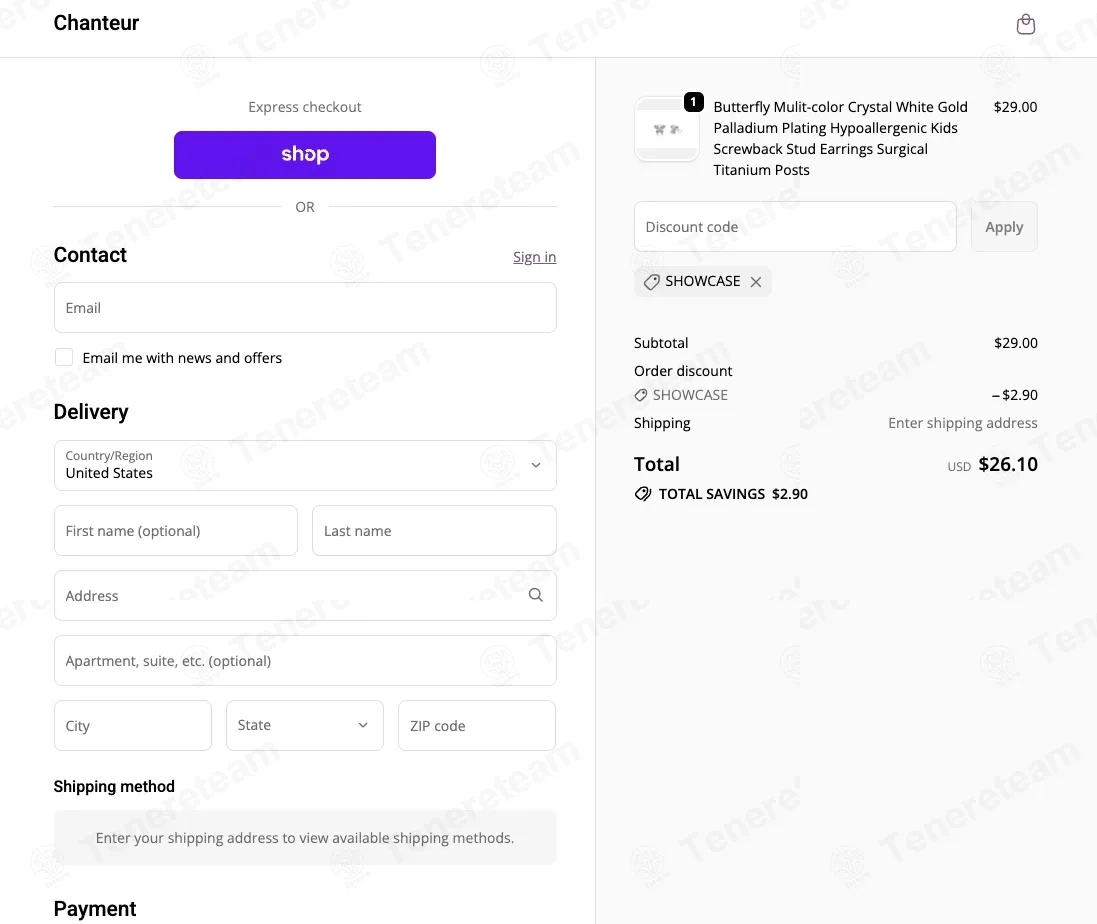Check Email me with news and offers
Viewport: 1097px width, 924px height.
(x=64, y=357)
